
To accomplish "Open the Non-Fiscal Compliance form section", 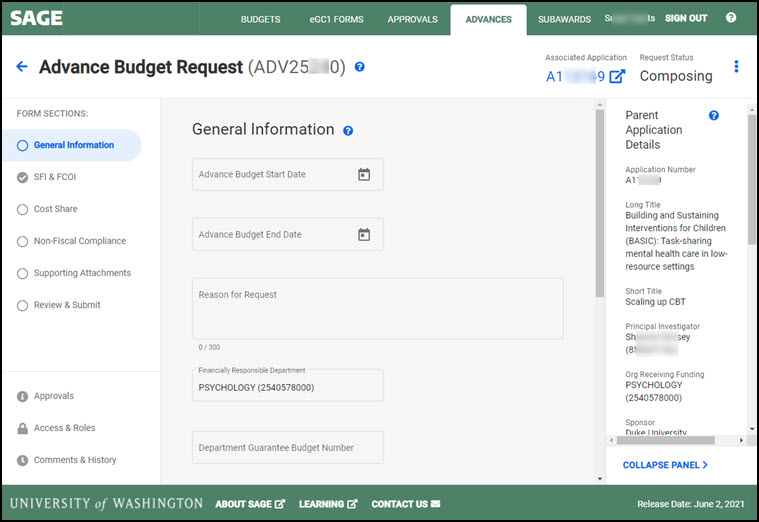I will click(79, 241).
